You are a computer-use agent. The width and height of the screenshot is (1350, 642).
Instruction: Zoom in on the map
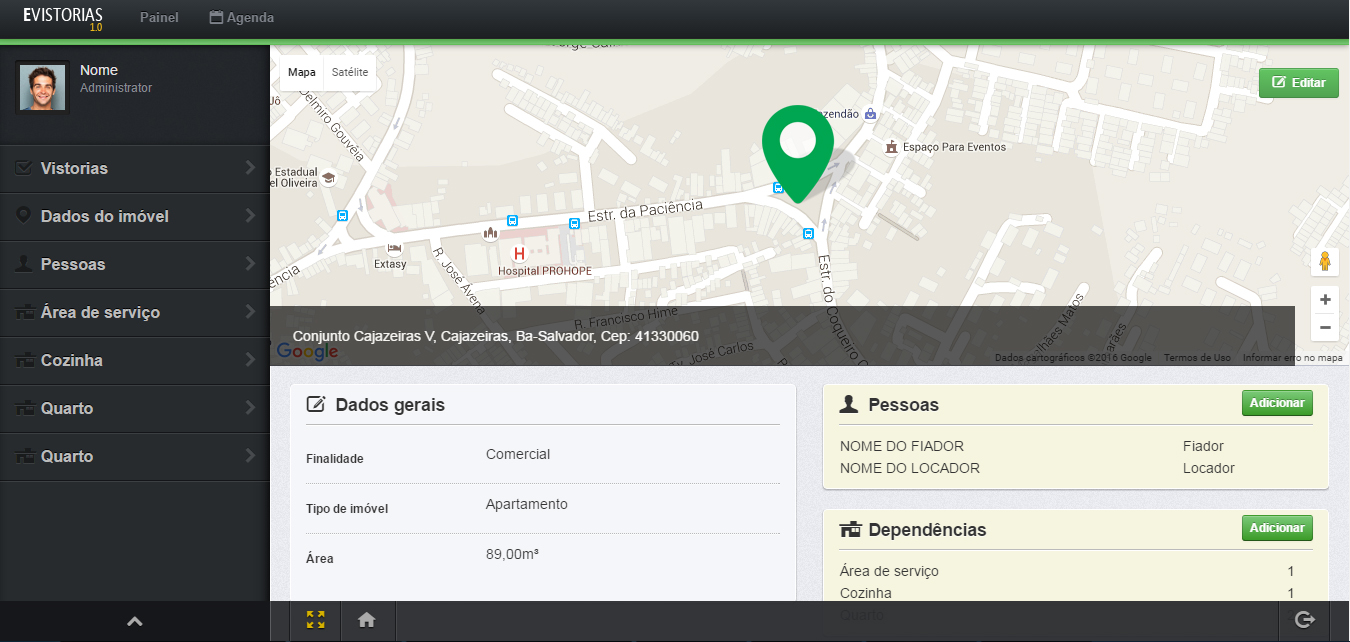click(1325, 299)
